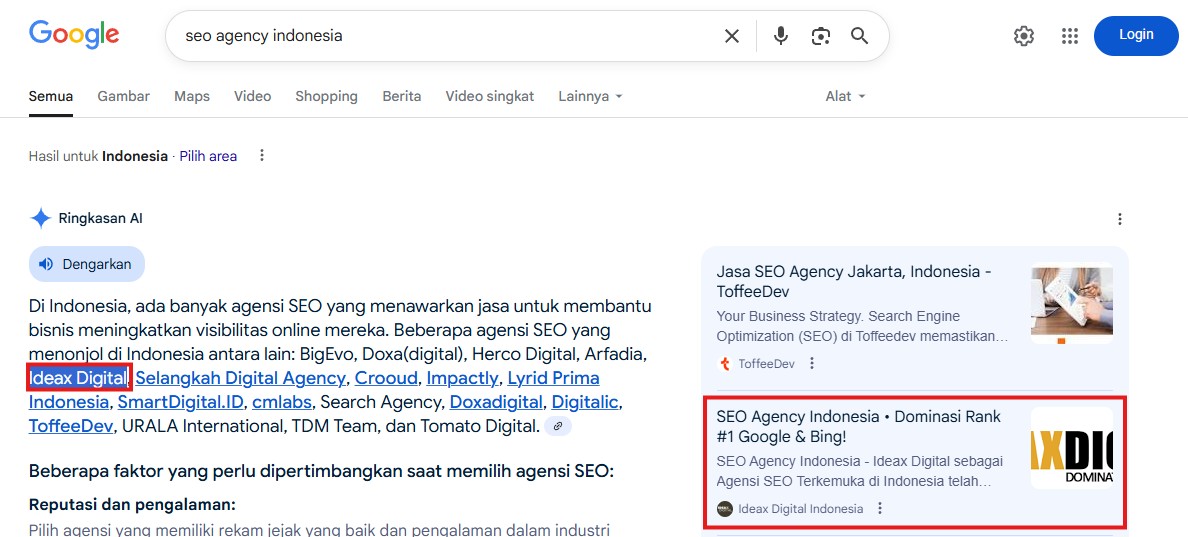The image size is (1188, 537).
Task: Click the Ideax Digital Indonesia favicon
Action: click(725, 509)
